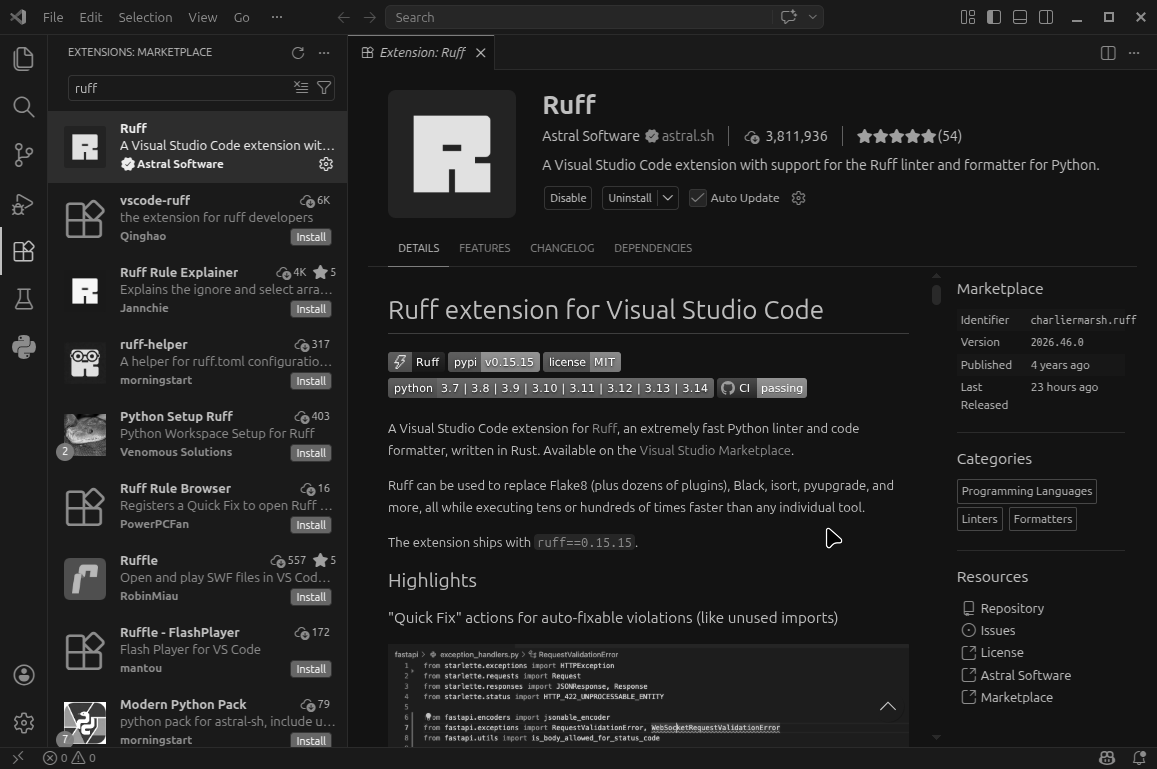This screenshot has width=1157, height=769.
Task: Install the ruff-helper extension
Action: (x=311, y=381)
